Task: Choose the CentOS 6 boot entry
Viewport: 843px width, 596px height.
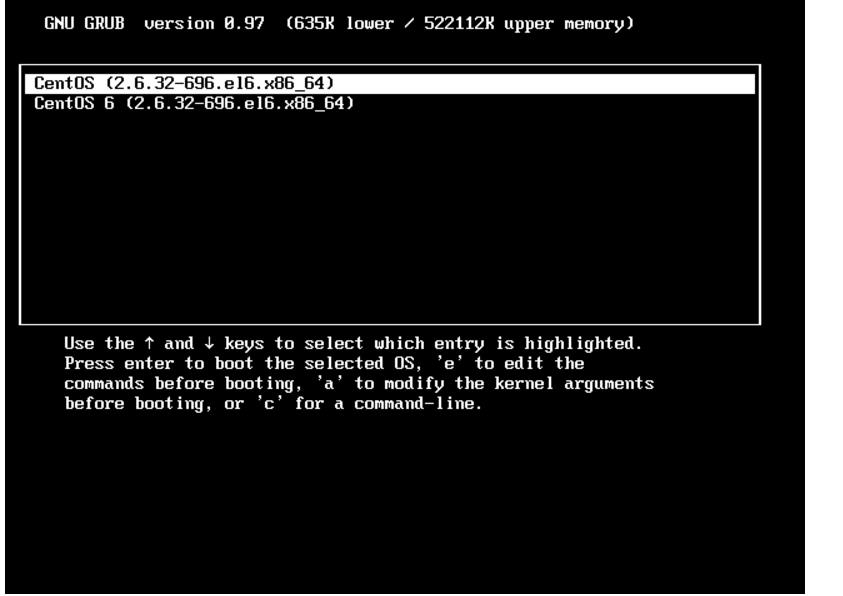Action: pos(194,103)
